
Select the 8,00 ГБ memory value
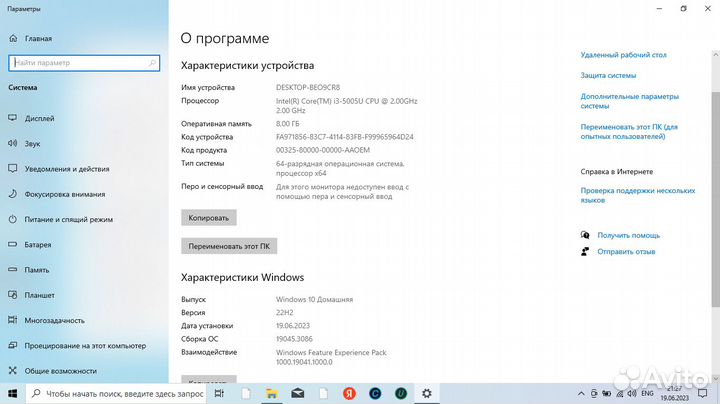(287, 124)
